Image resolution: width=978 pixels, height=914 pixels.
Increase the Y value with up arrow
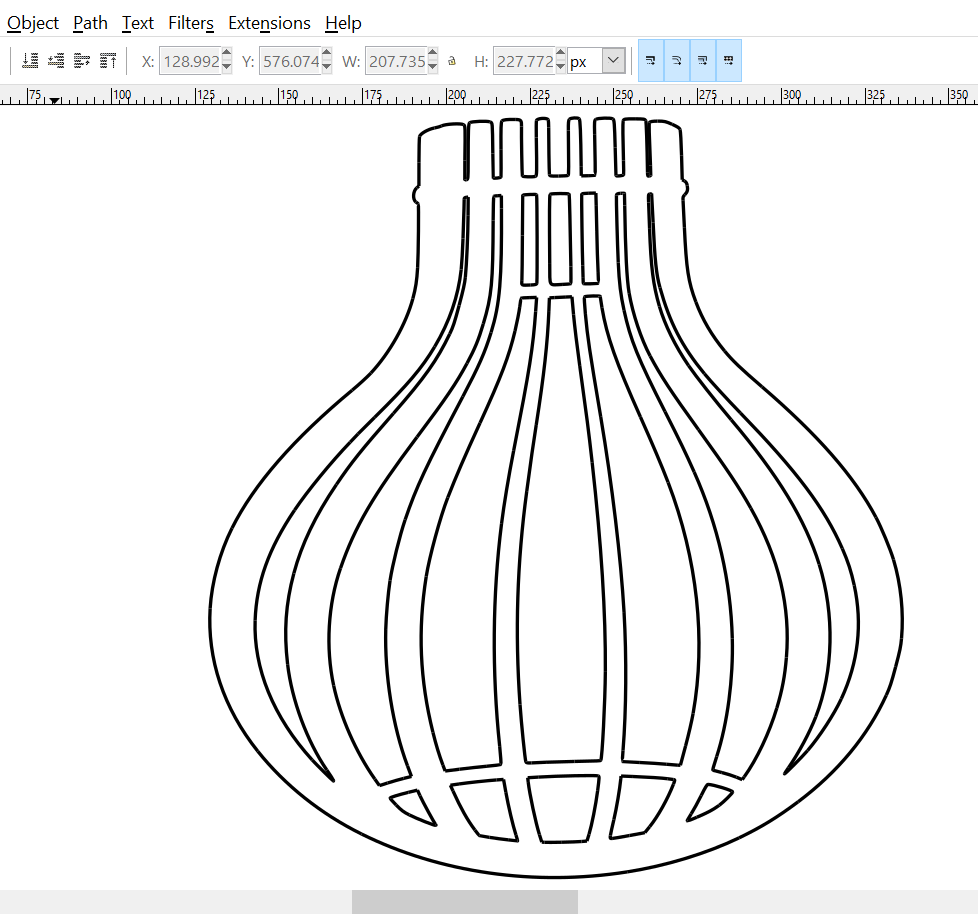click(327, 54)
